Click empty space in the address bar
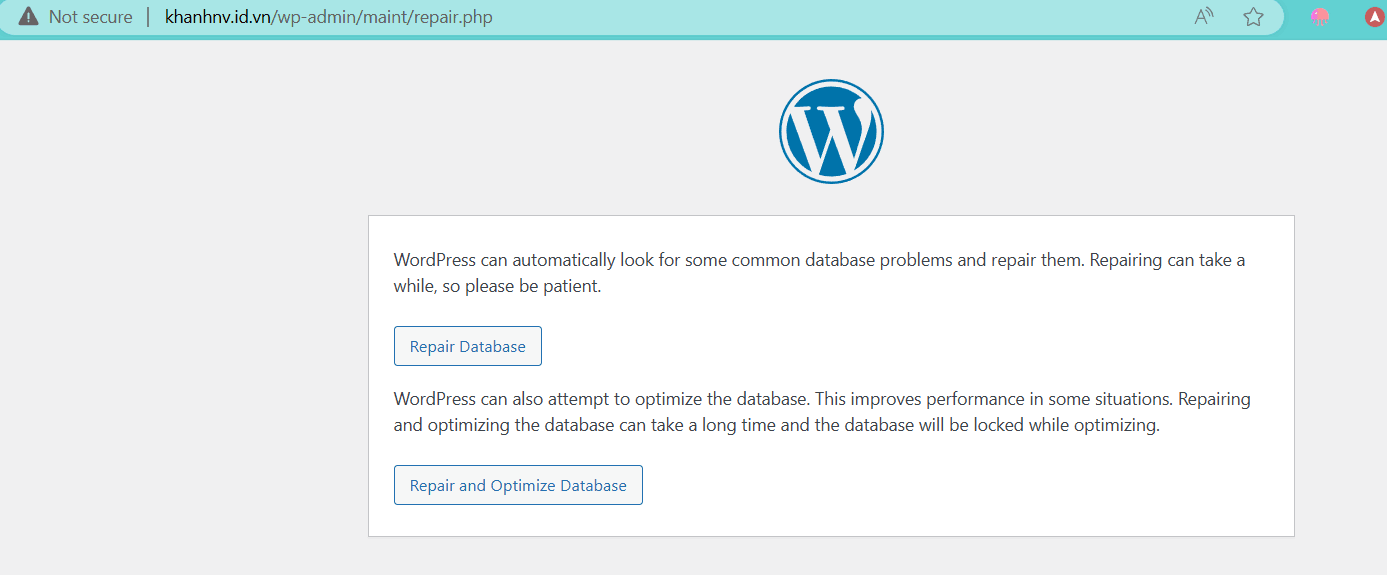 pos(850,17)
